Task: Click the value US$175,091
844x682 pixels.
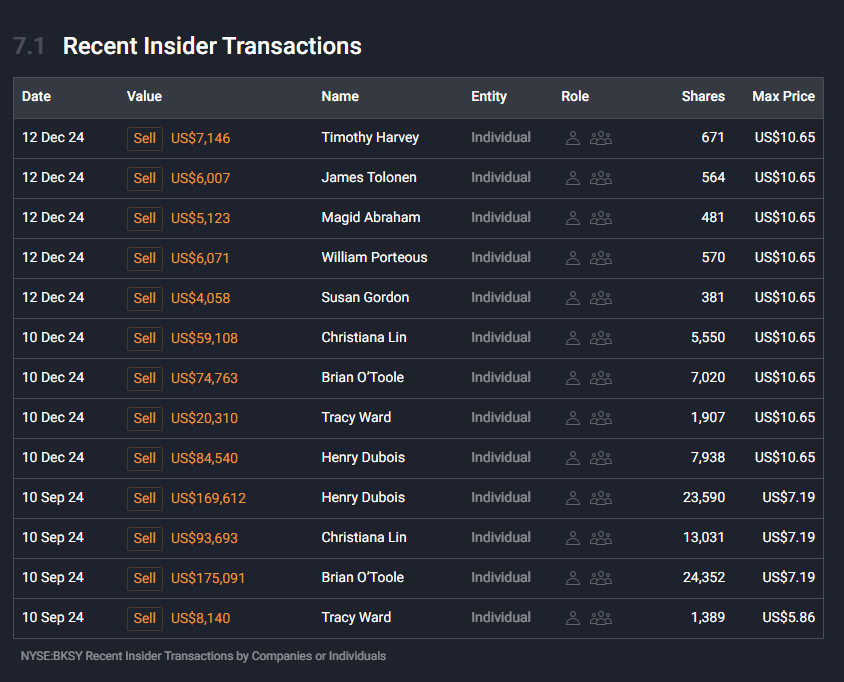Action: 208,579
